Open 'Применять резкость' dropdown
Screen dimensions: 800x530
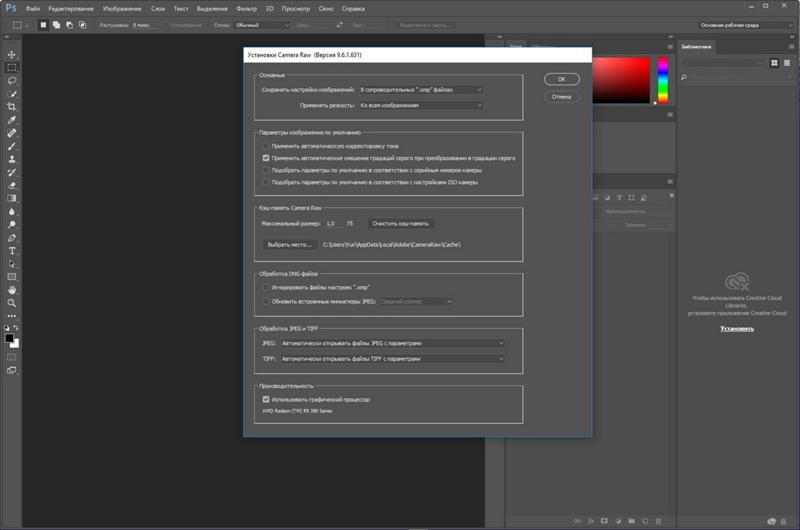pos(421,106)
